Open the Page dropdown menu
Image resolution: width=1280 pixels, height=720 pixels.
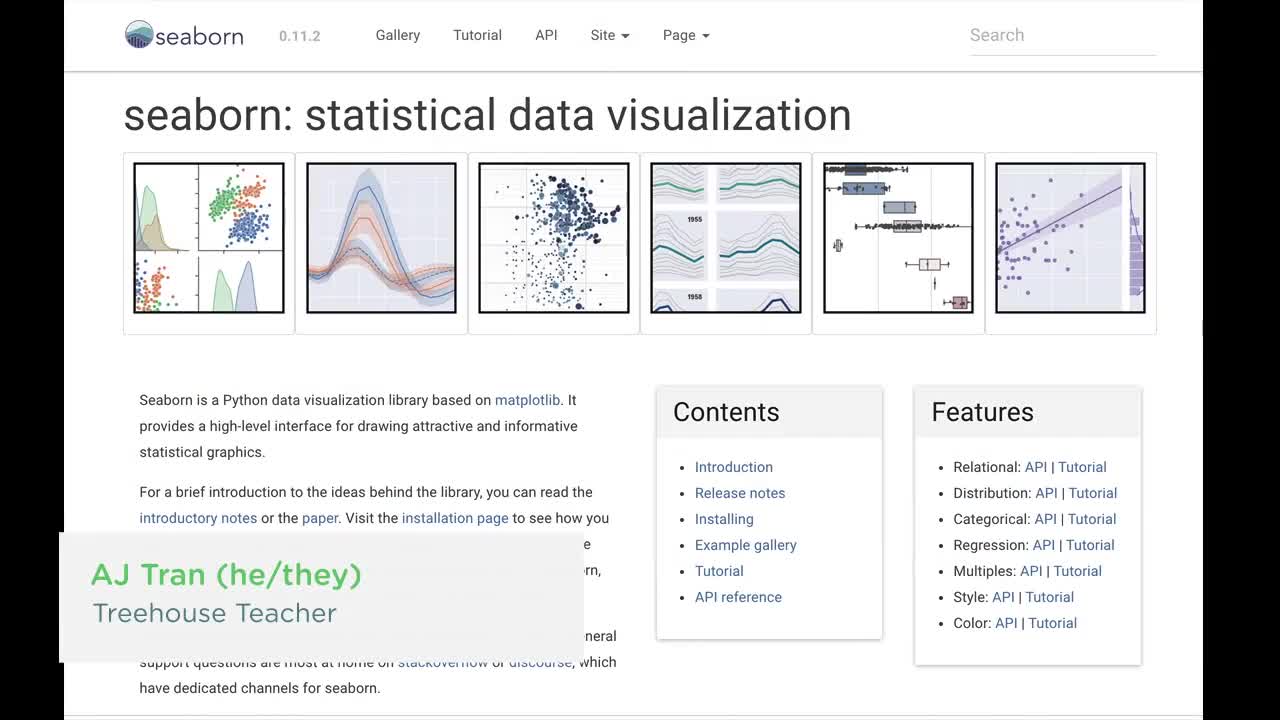point(685,35)
